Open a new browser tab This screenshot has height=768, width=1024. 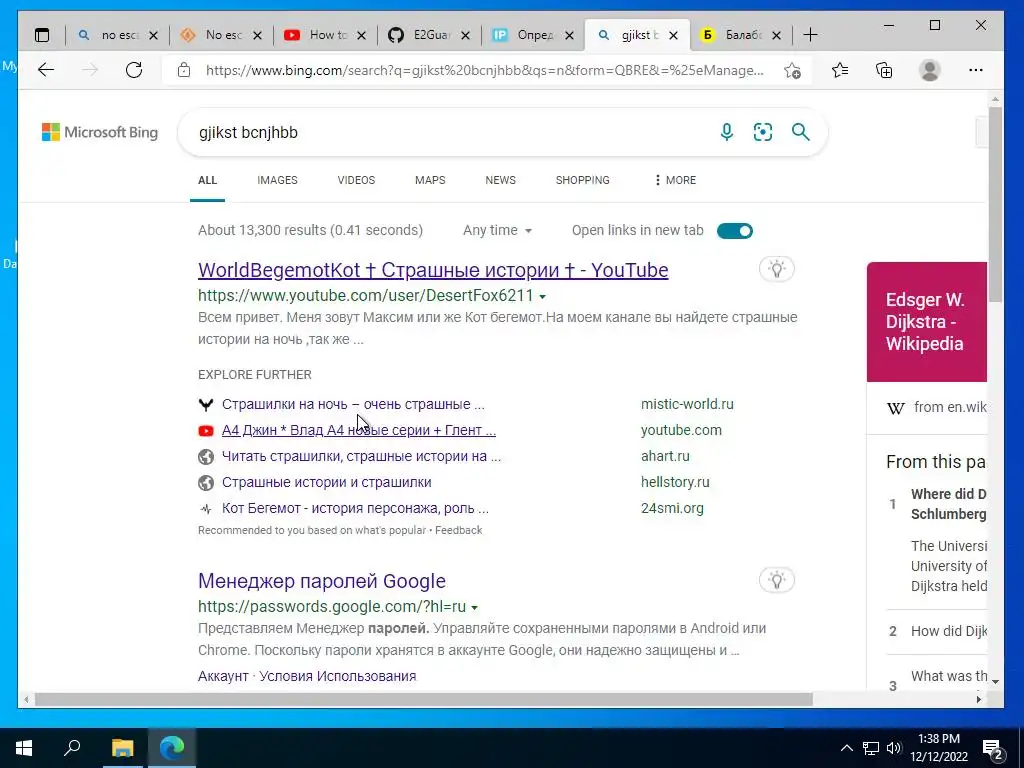tap(810, 35)
